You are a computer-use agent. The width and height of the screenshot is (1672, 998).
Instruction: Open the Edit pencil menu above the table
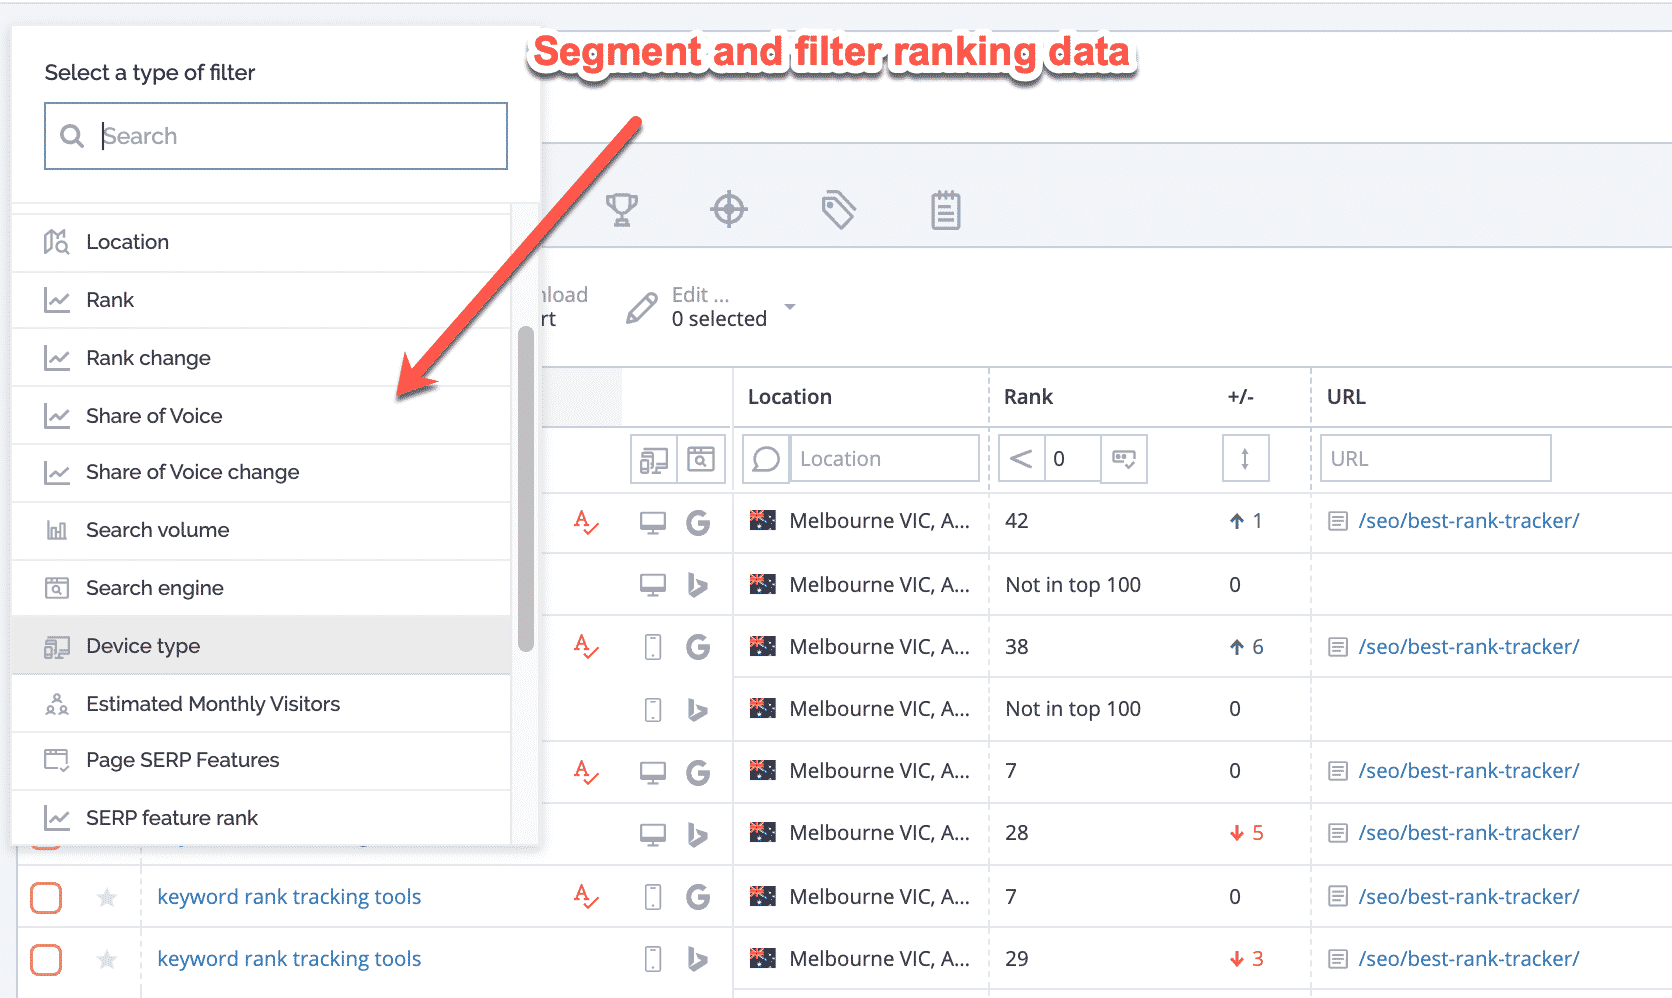(642, 307)
